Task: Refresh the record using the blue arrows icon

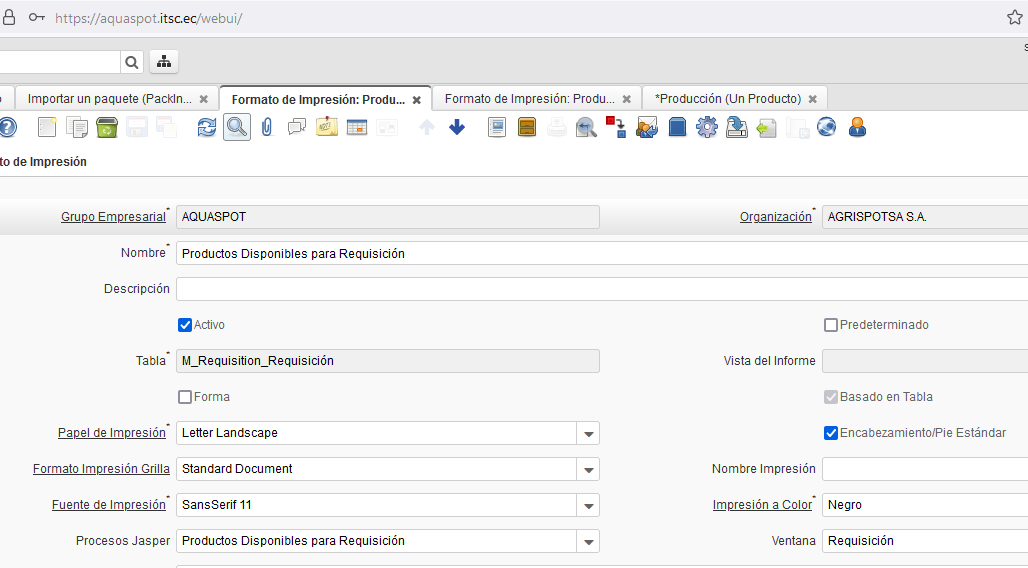Action: click(207, 127)
